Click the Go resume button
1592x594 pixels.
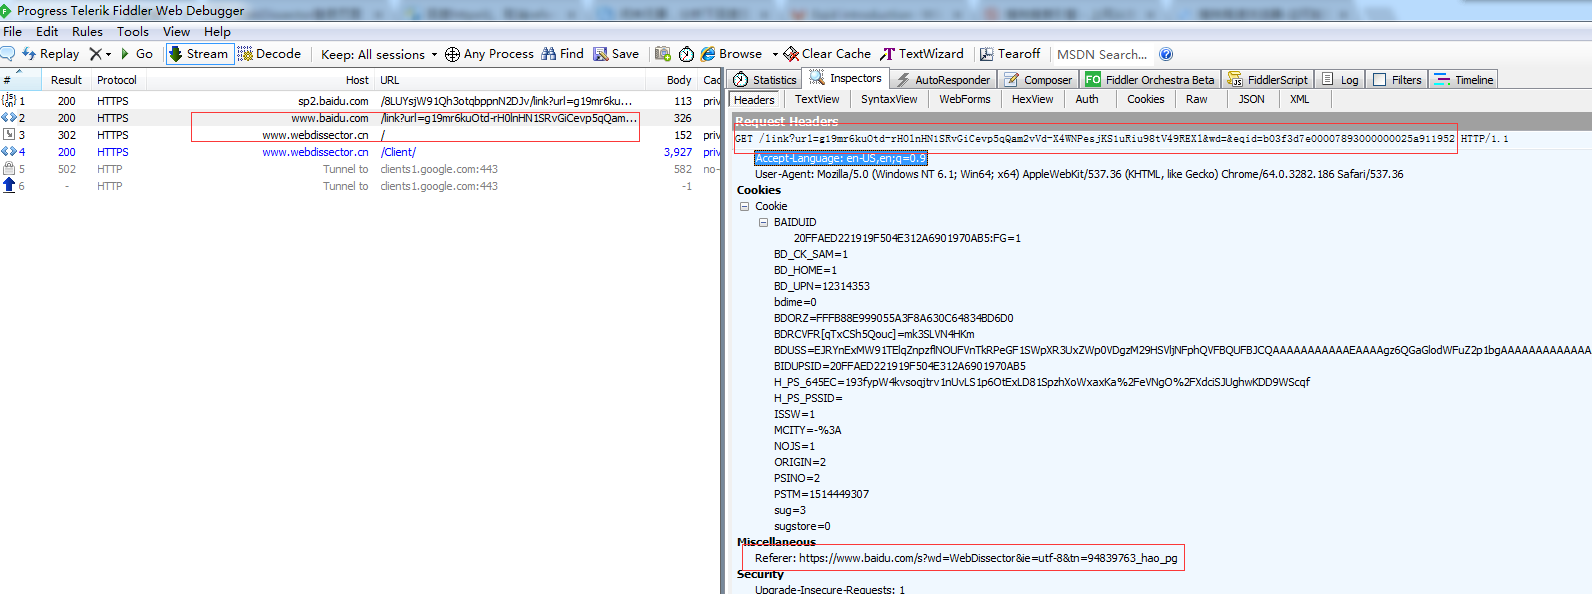(x=137, y=54)
